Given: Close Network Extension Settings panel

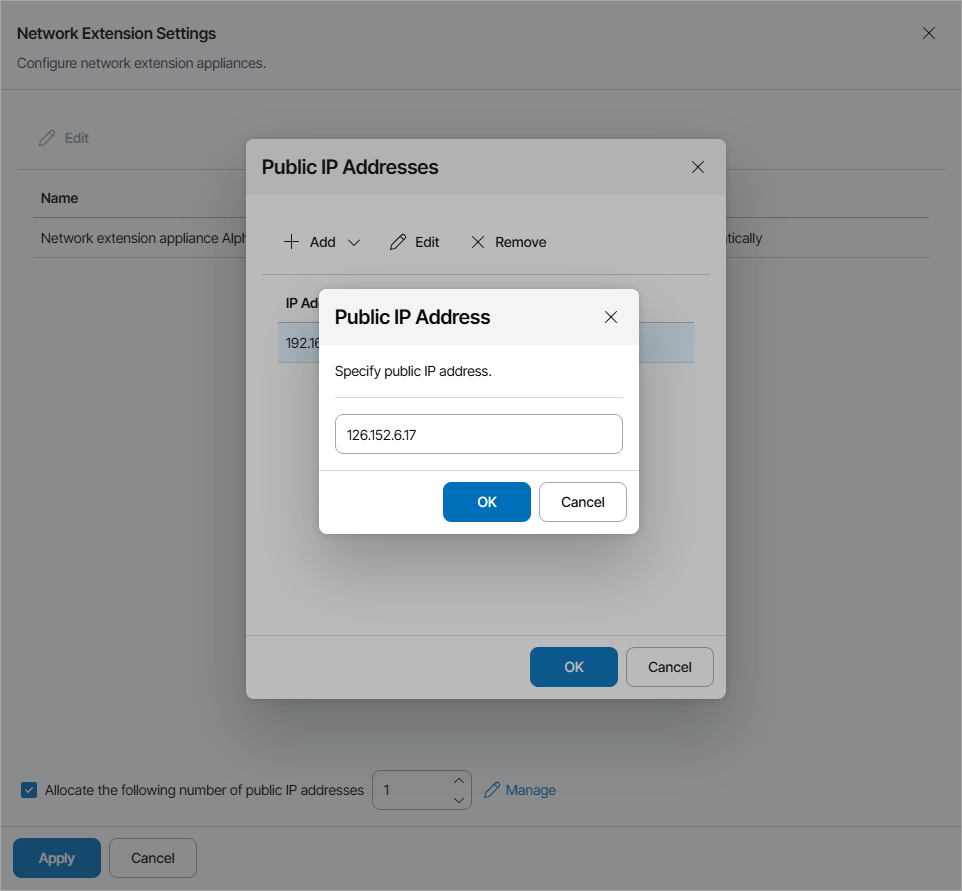Looking at the screenshot, I should pos(929,33).
